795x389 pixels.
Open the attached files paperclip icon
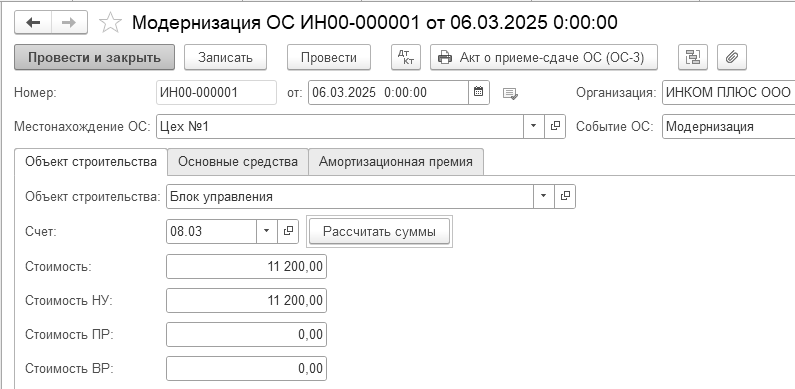pyautogui.click(x=731, y=57)
